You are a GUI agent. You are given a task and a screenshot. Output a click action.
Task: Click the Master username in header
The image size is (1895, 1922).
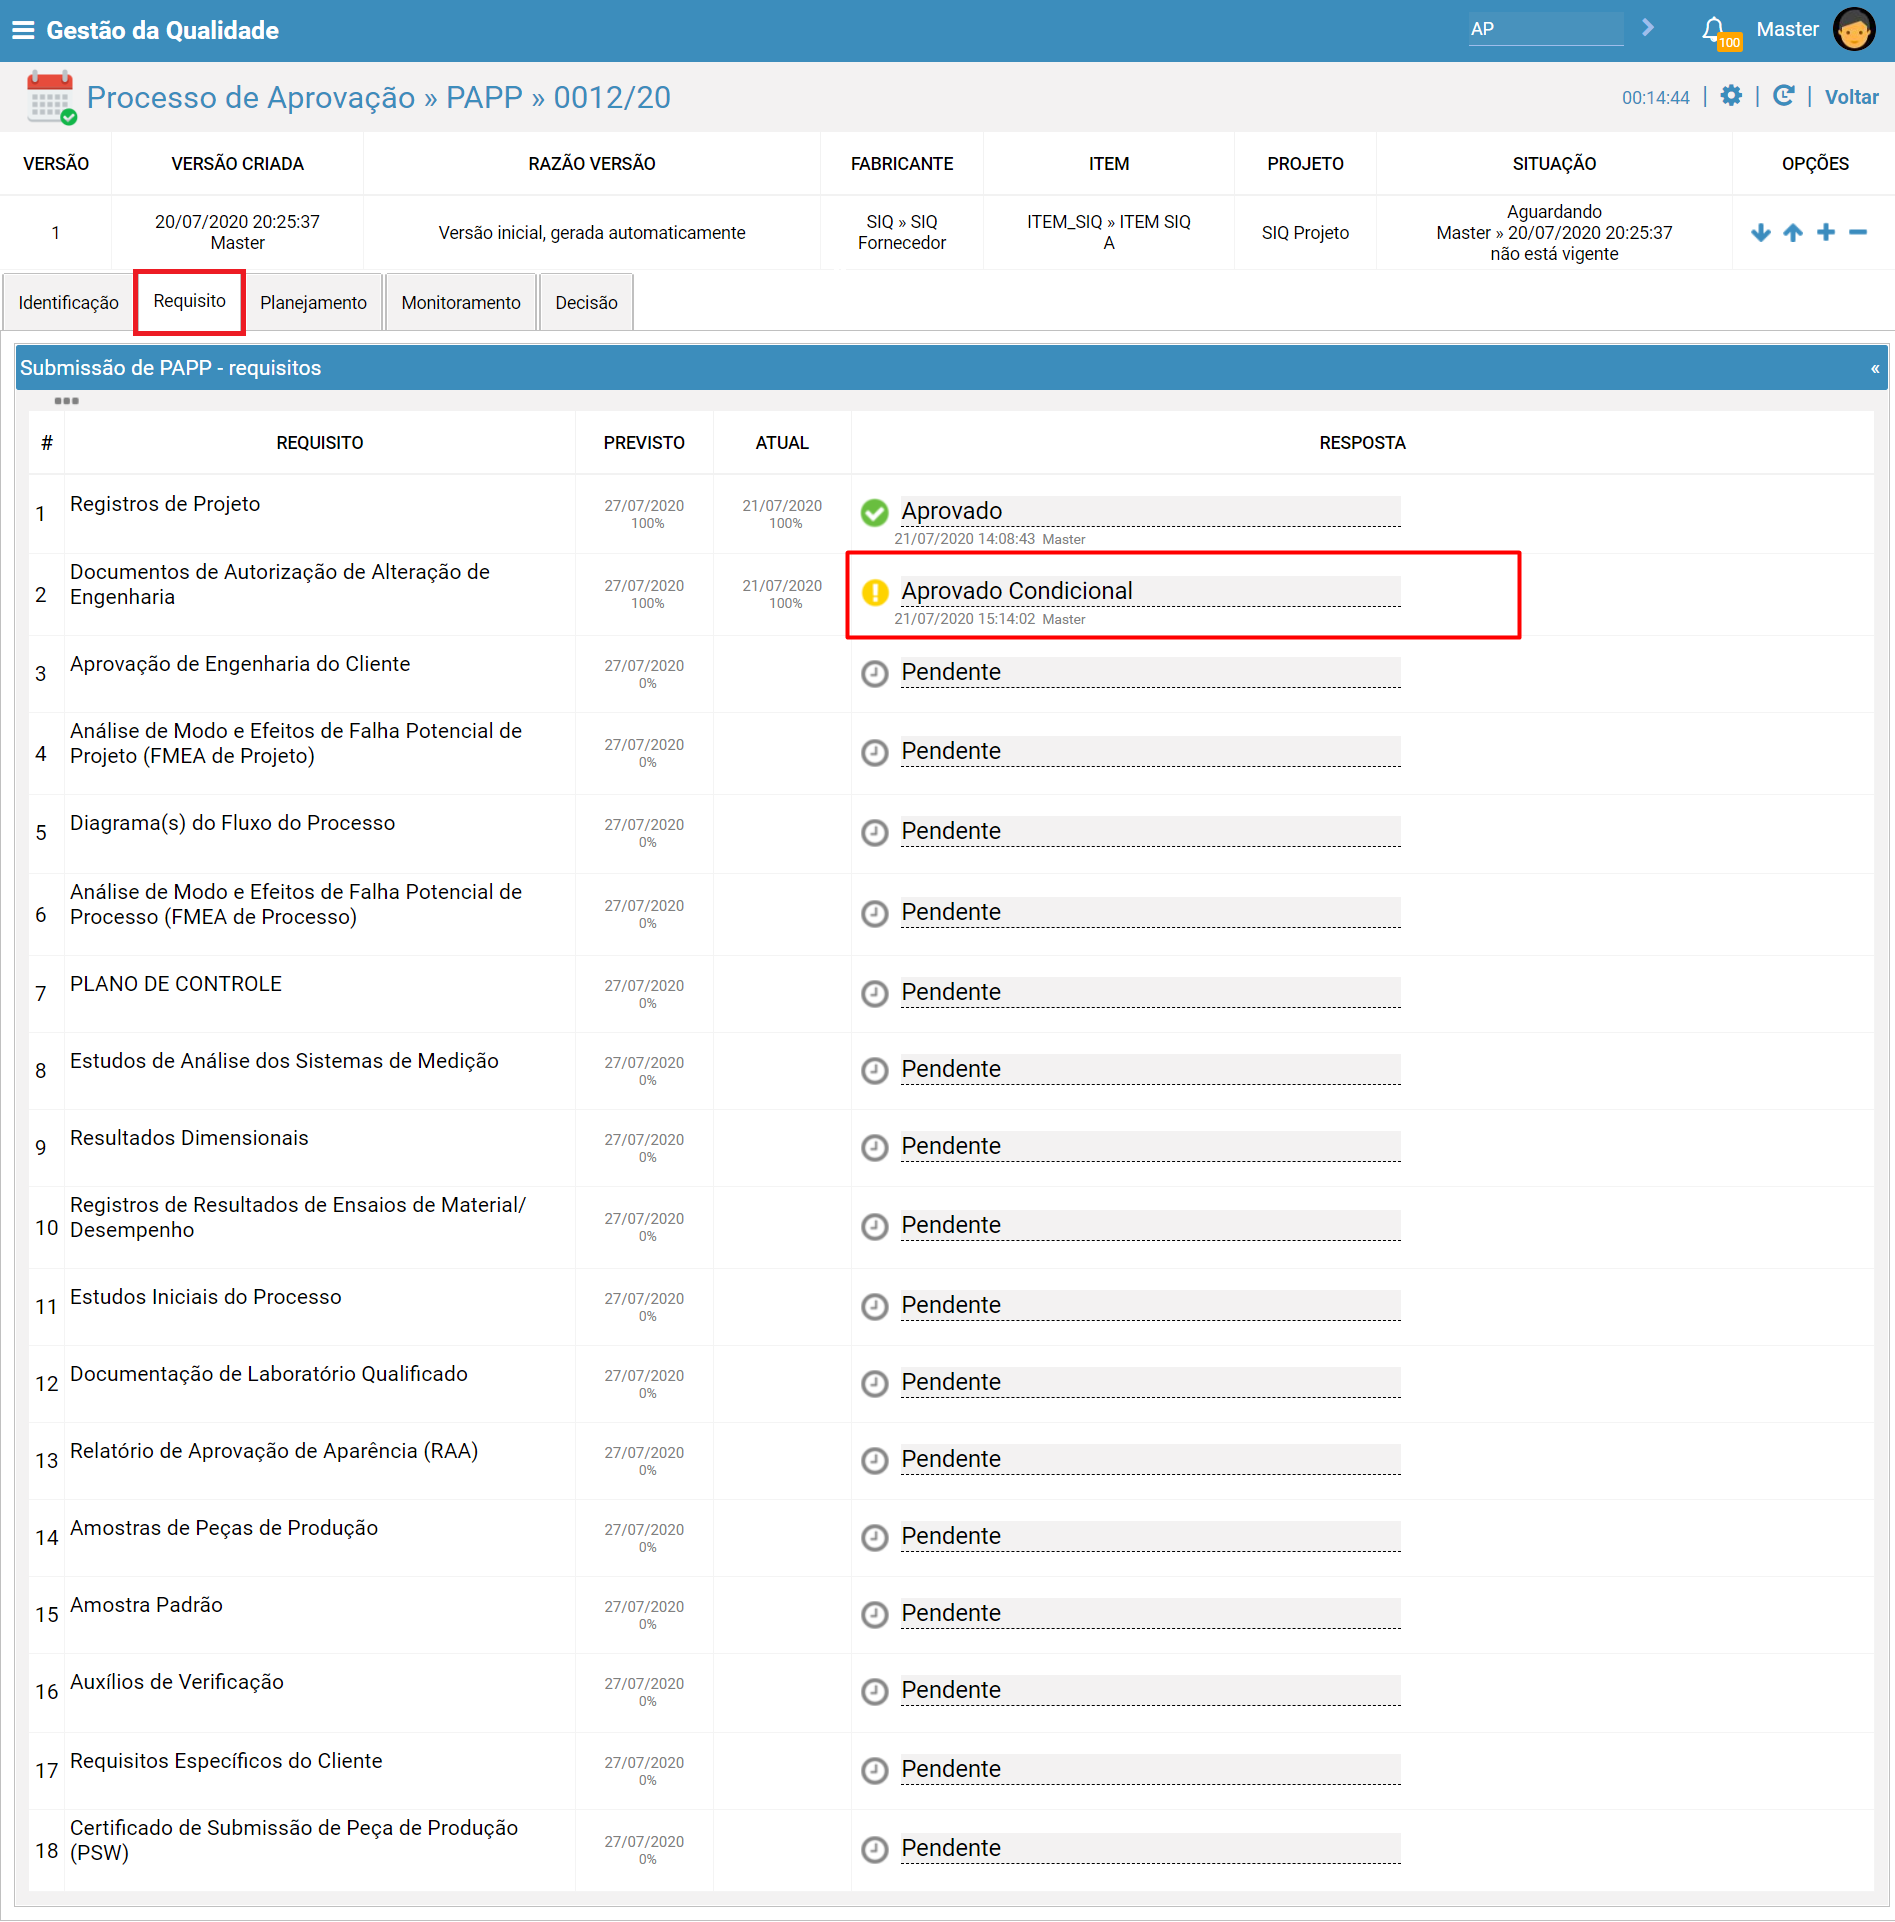(x=1787, y=29)
